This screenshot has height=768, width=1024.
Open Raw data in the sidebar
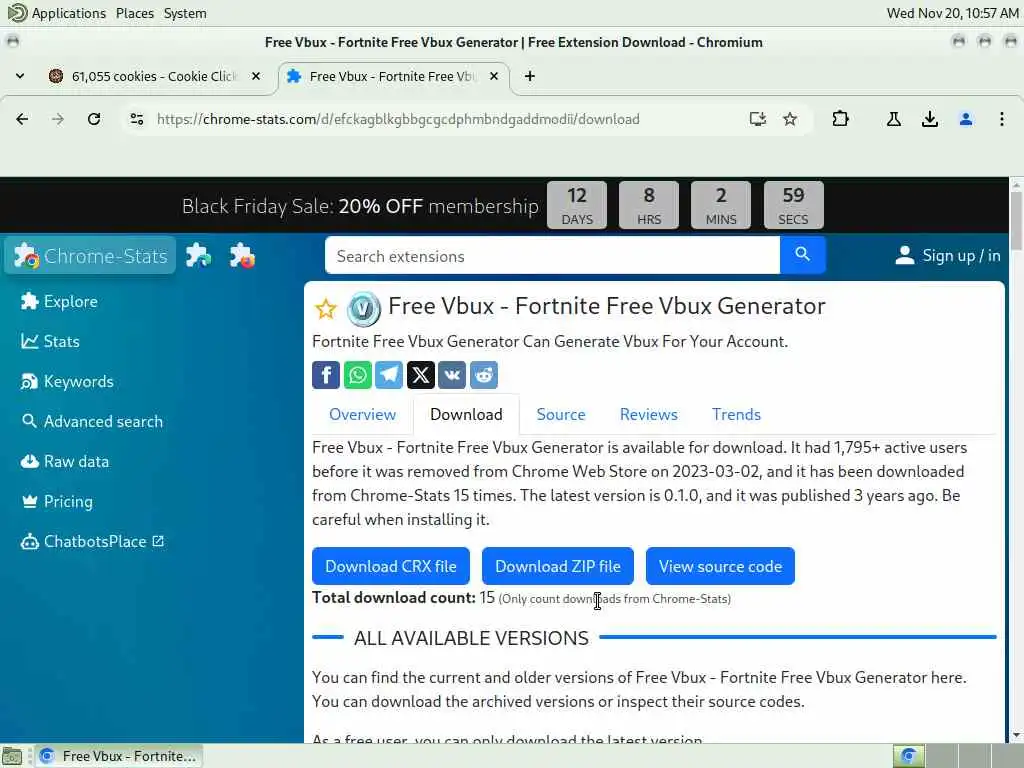(65, 461)
